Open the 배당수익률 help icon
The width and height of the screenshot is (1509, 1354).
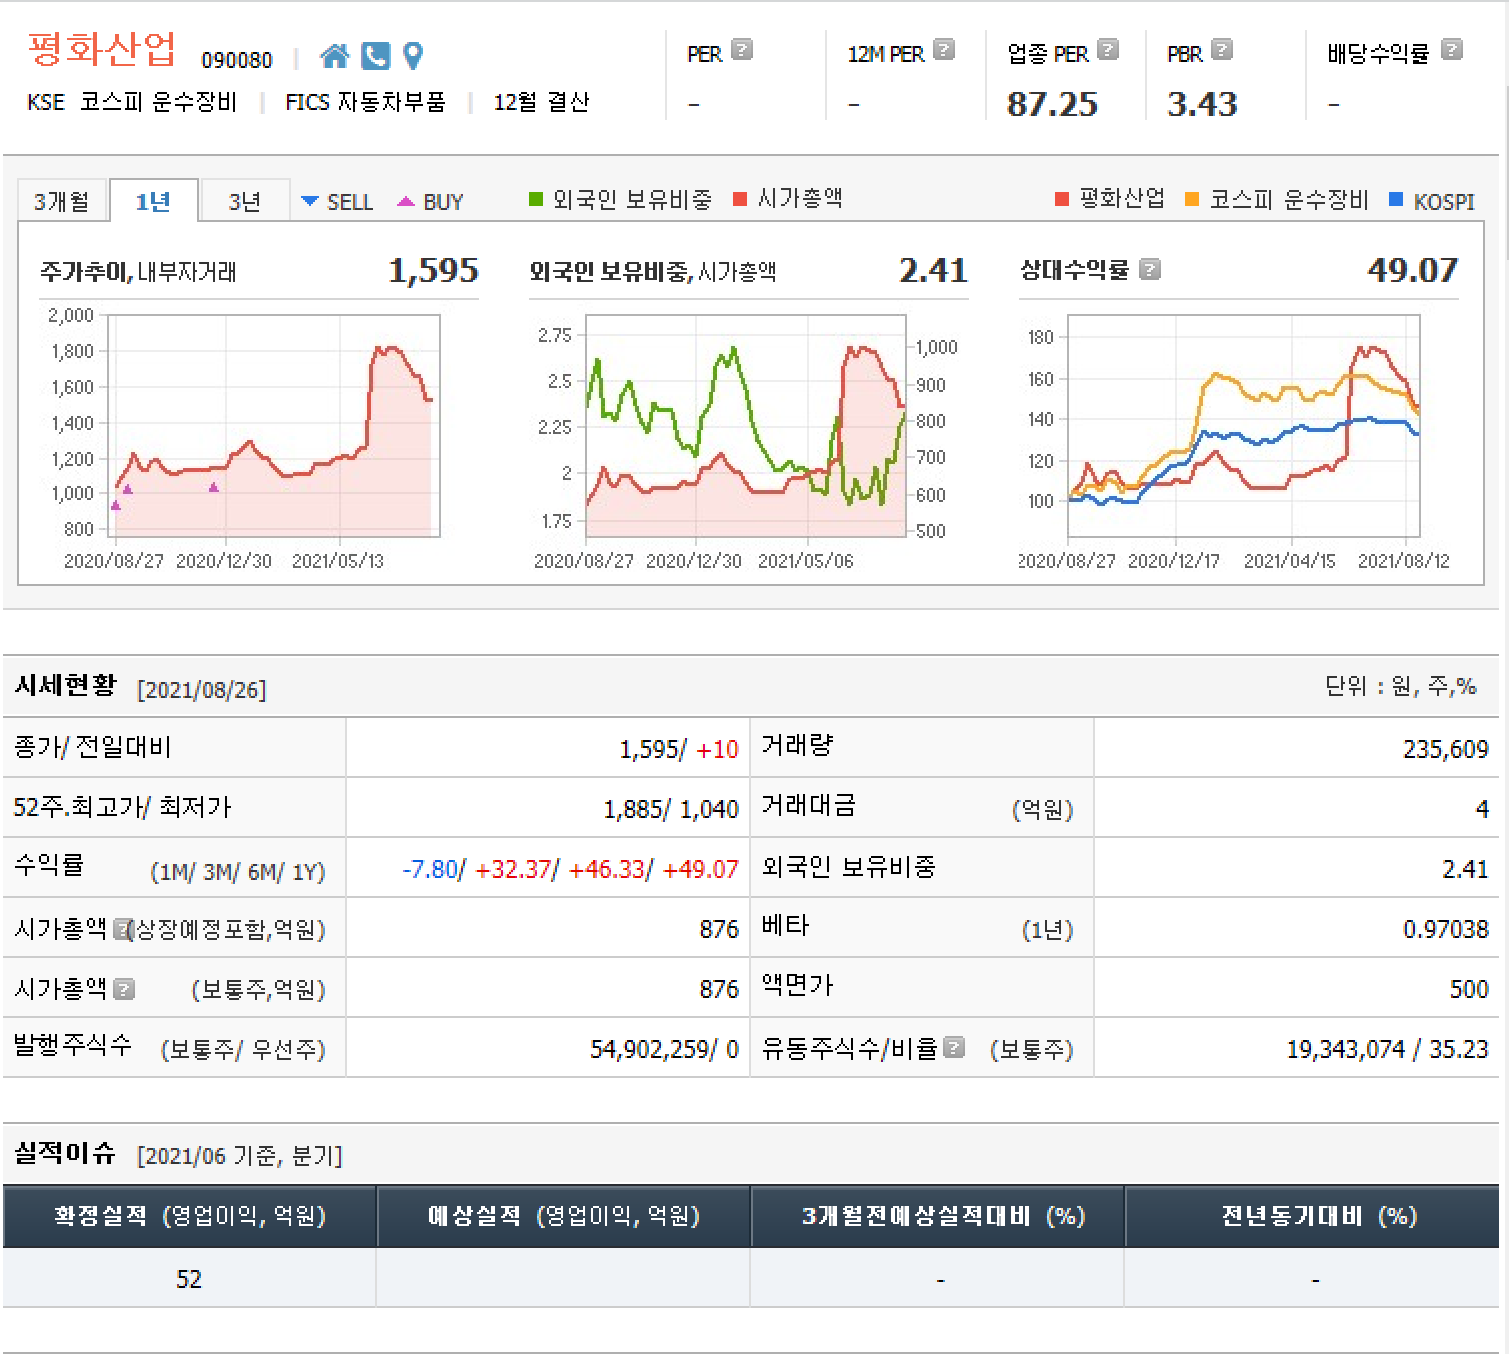1451,49
